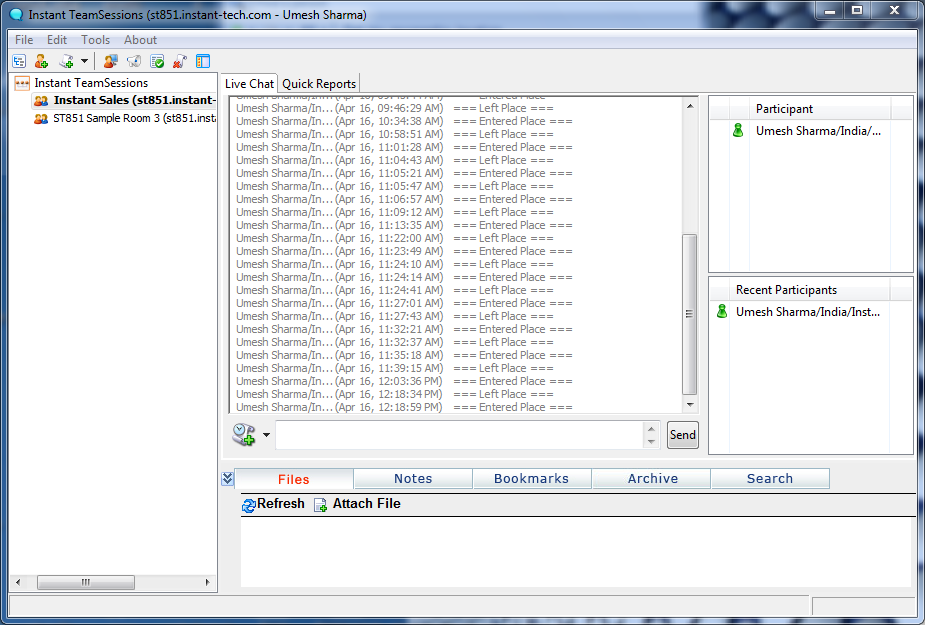This screenshot has width=925, height=625.
Task: Open the About menu
Action: pos(140,40)
